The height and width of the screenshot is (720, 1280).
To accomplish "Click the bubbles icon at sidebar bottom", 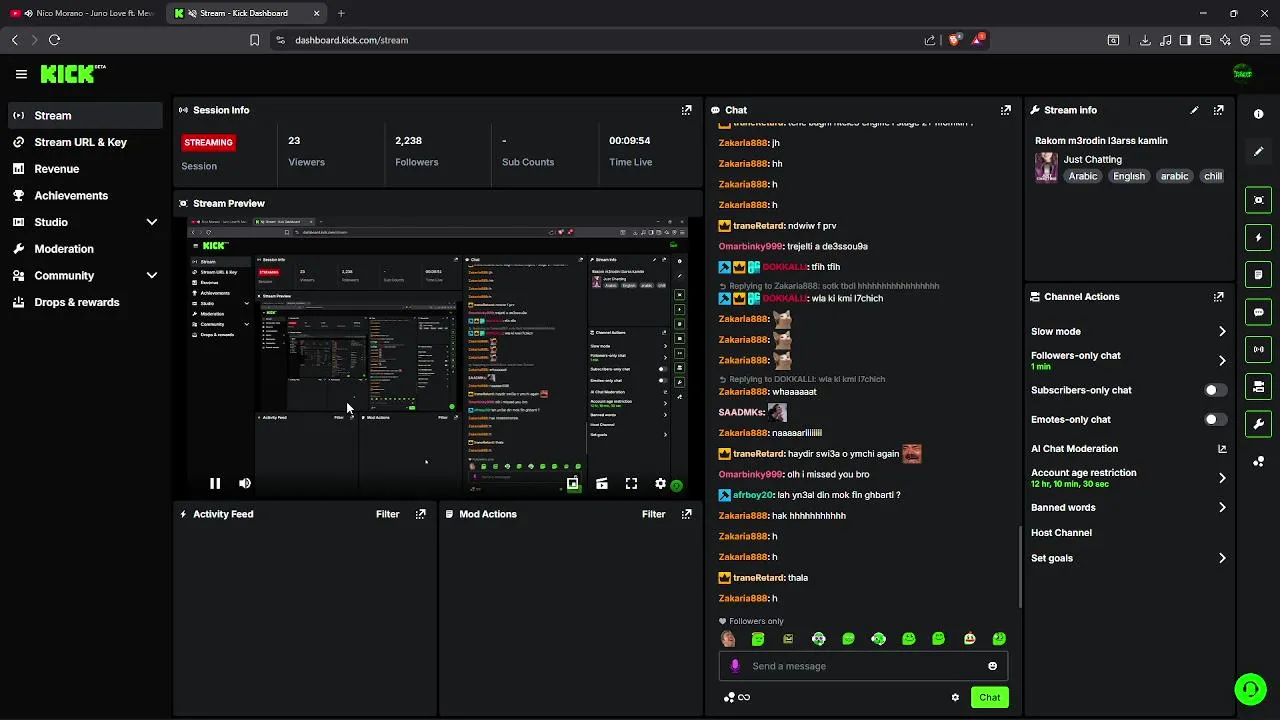I will (x=1259, y=461).
